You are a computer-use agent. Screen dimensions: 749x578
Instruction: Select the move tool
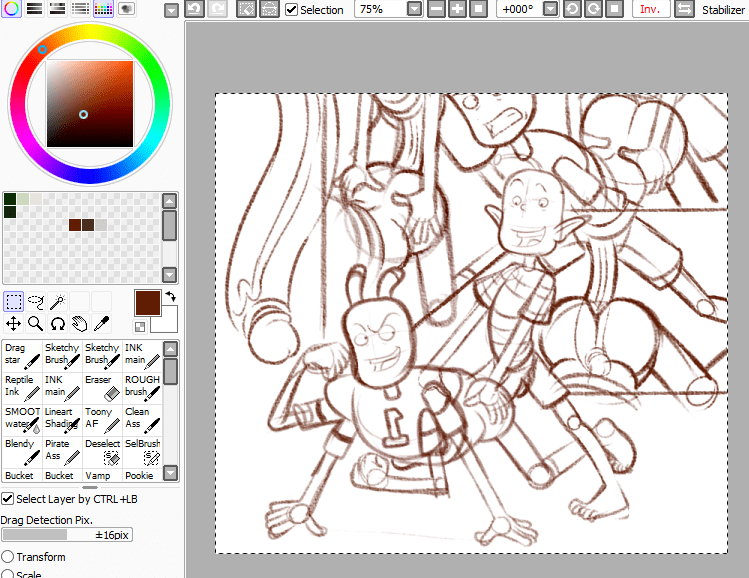pyautogui.click(x=13, y=324)
